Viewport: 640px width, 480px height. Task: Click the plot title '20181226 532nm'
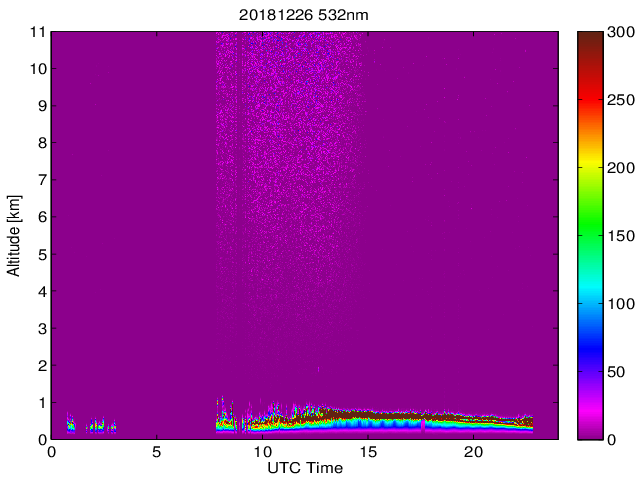tap(303, 15)
